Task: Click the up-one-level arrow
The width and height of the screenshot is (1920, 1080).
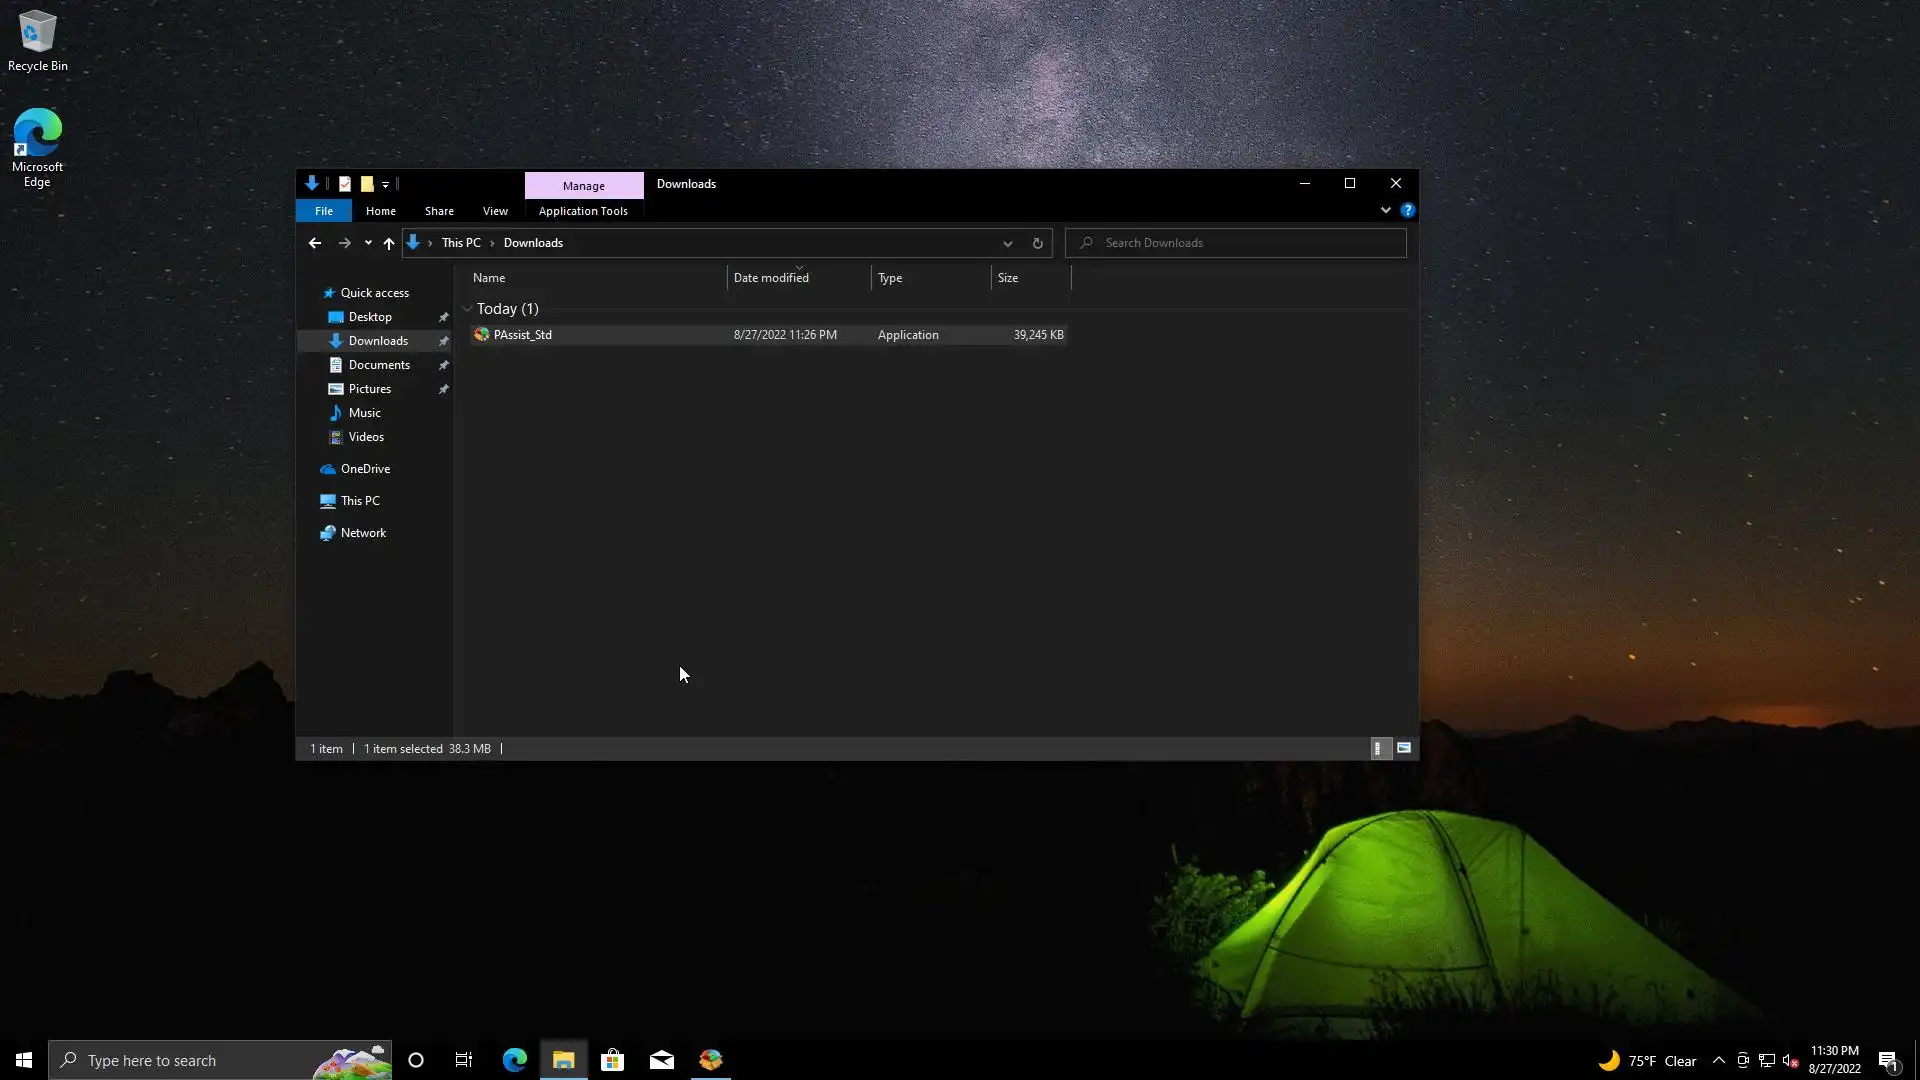Action: pyautogui.click(x=389, y=243)
